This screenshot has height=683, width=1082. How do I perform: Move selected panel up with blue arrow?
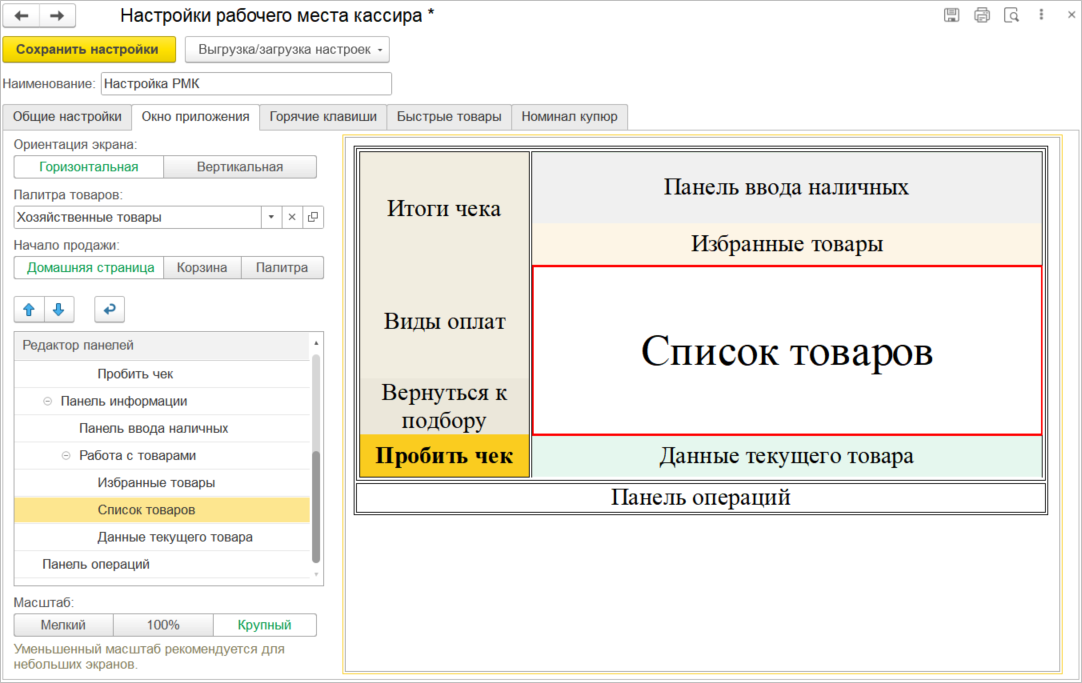(29, 310)
